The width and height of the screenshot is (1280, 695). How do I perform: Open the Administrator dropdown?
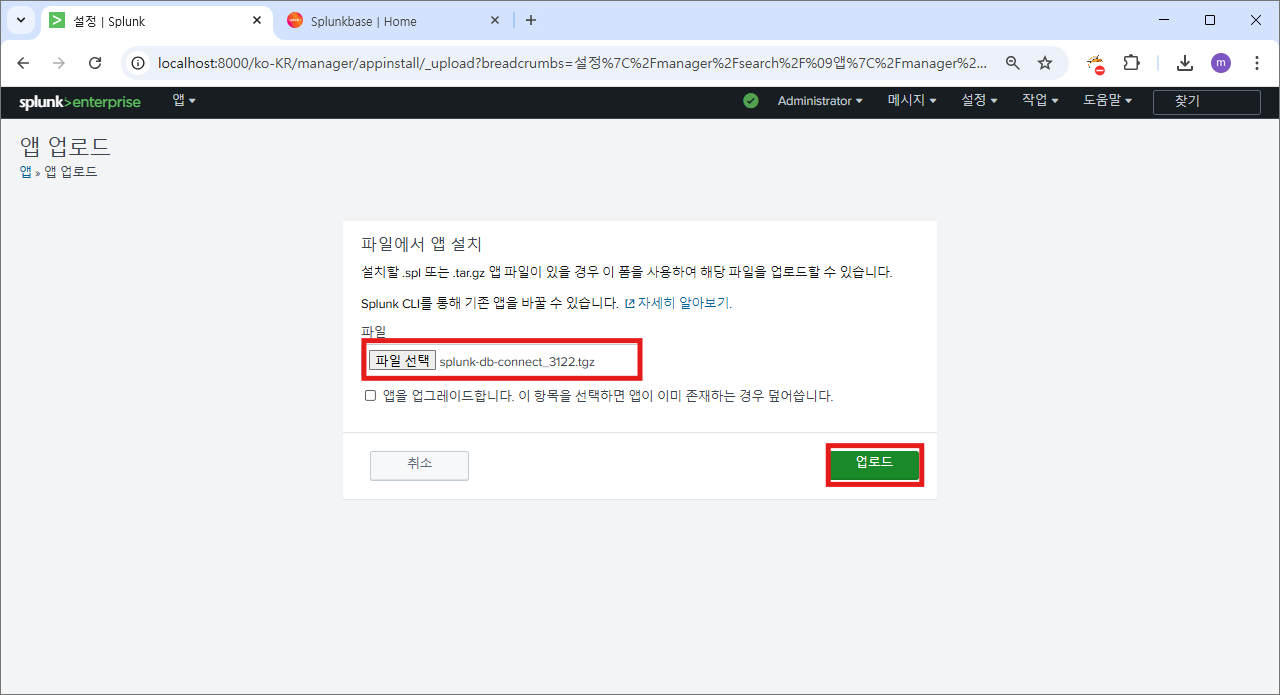click(820, 101)
